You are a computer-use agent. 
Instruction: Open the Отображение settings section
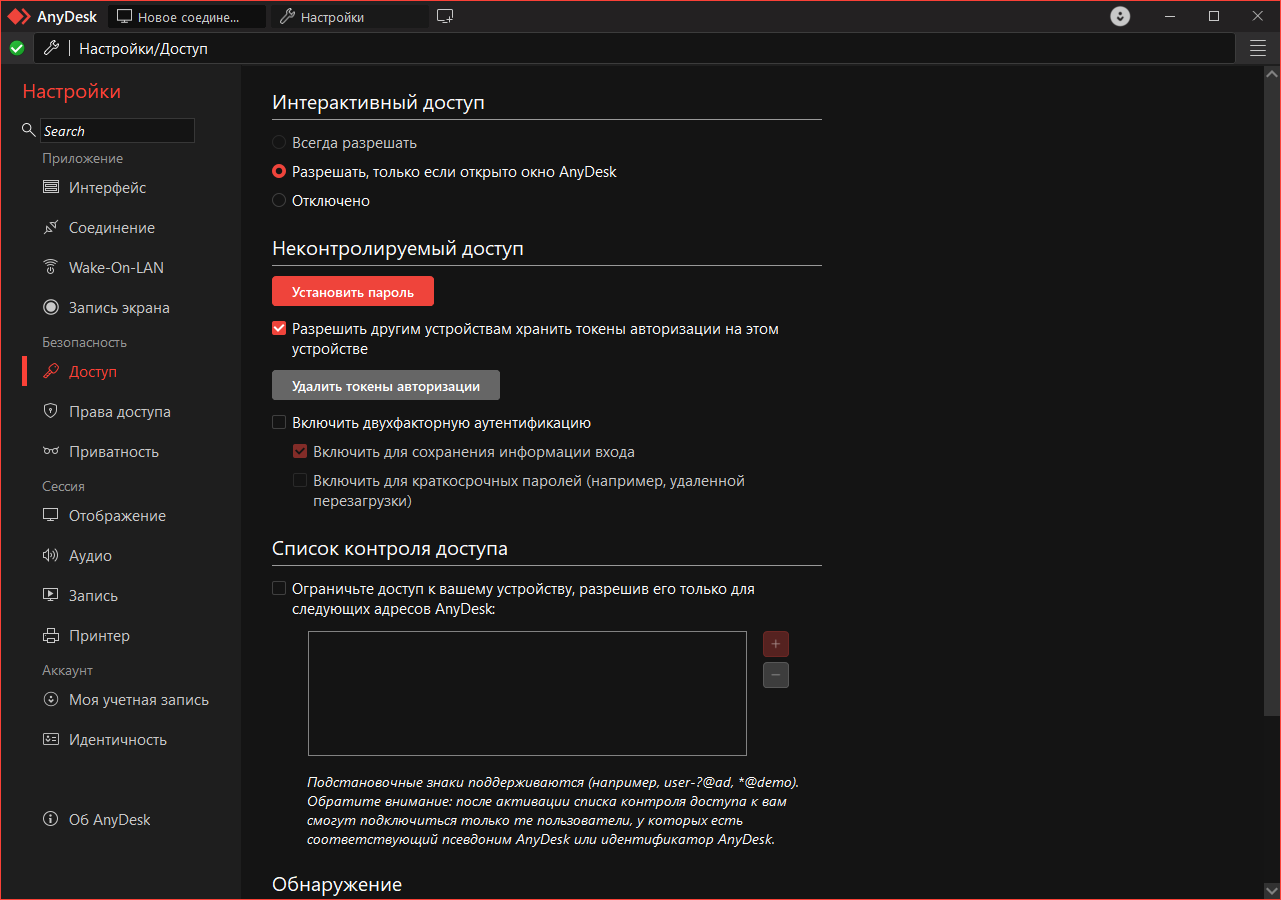point(117,516)
